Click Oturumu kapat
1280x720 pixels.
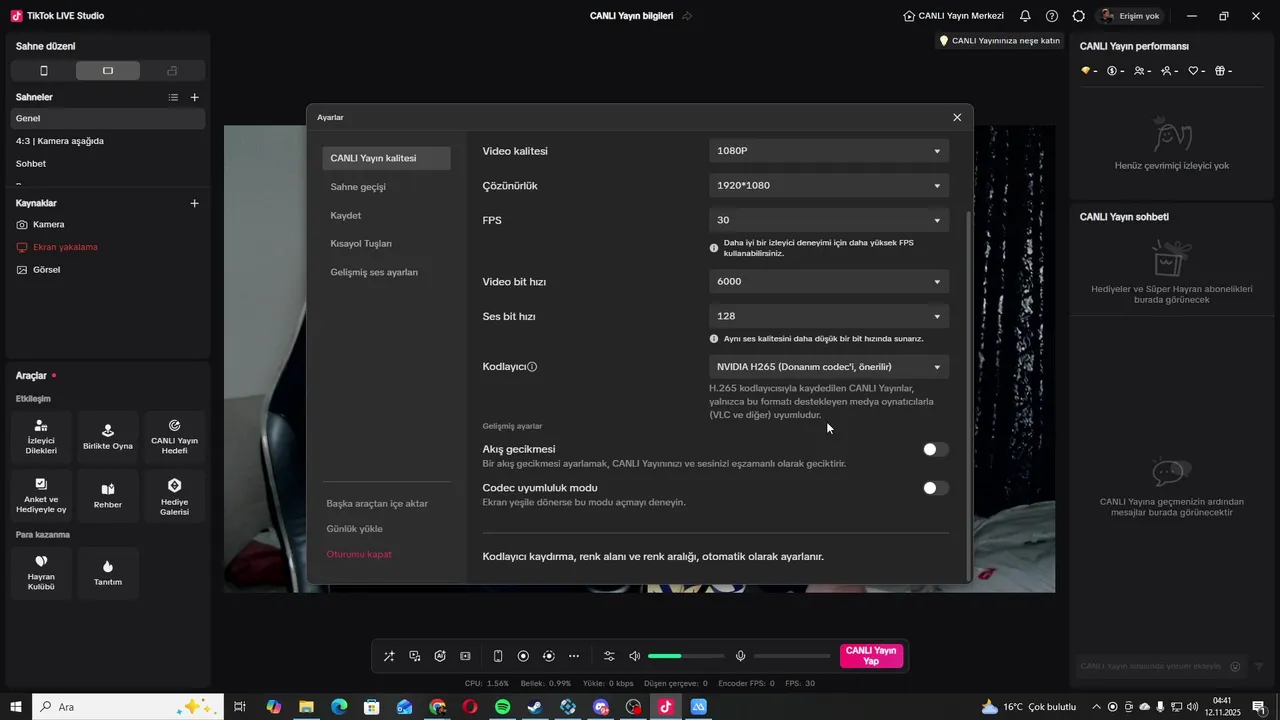coord(359,554)
